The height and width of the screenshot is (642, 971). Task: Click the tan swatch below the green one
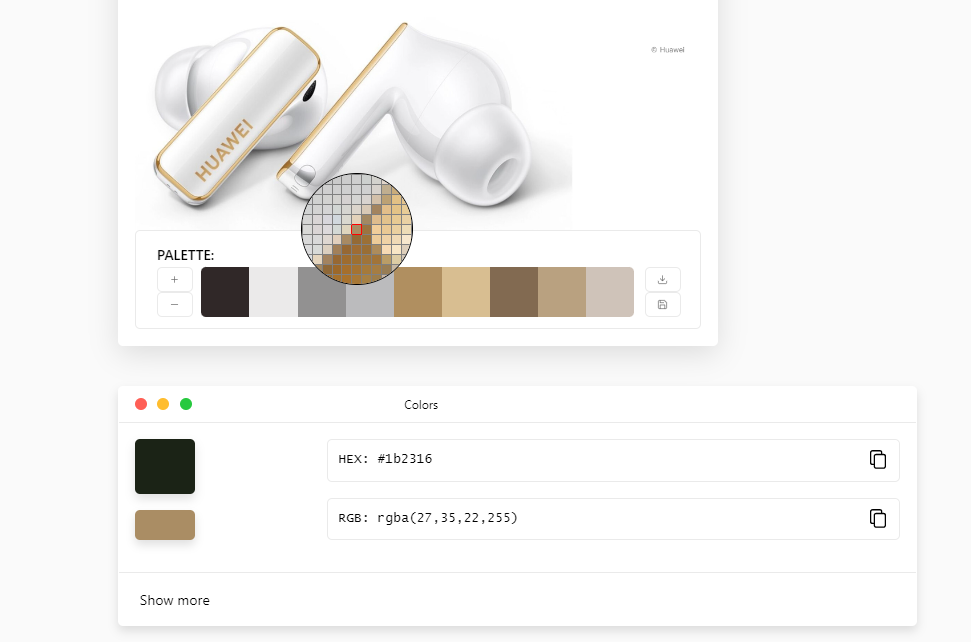tap(165, 524)
